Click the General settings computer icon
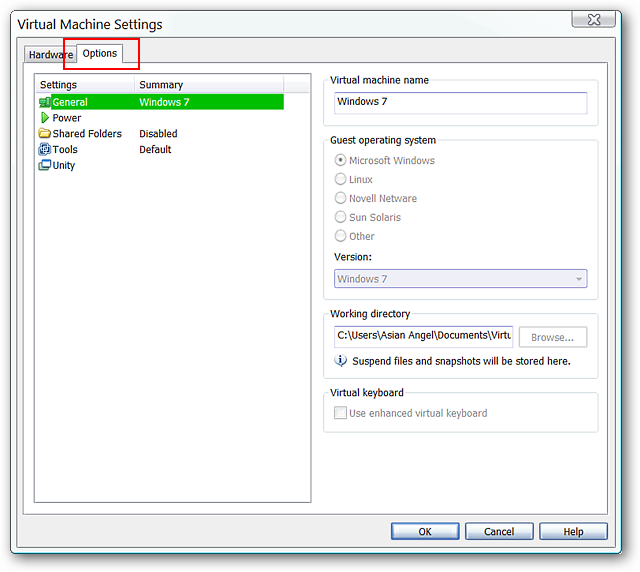Screen dimensions: 640x572 click(44, 102)
